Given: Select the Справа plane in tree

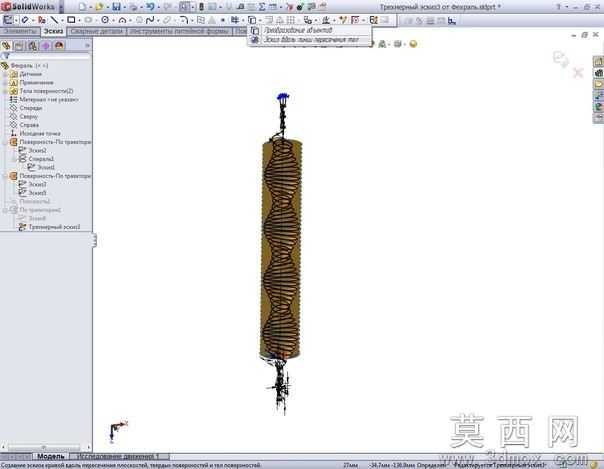Looking at the screenshot, I should tap(29, 125).
